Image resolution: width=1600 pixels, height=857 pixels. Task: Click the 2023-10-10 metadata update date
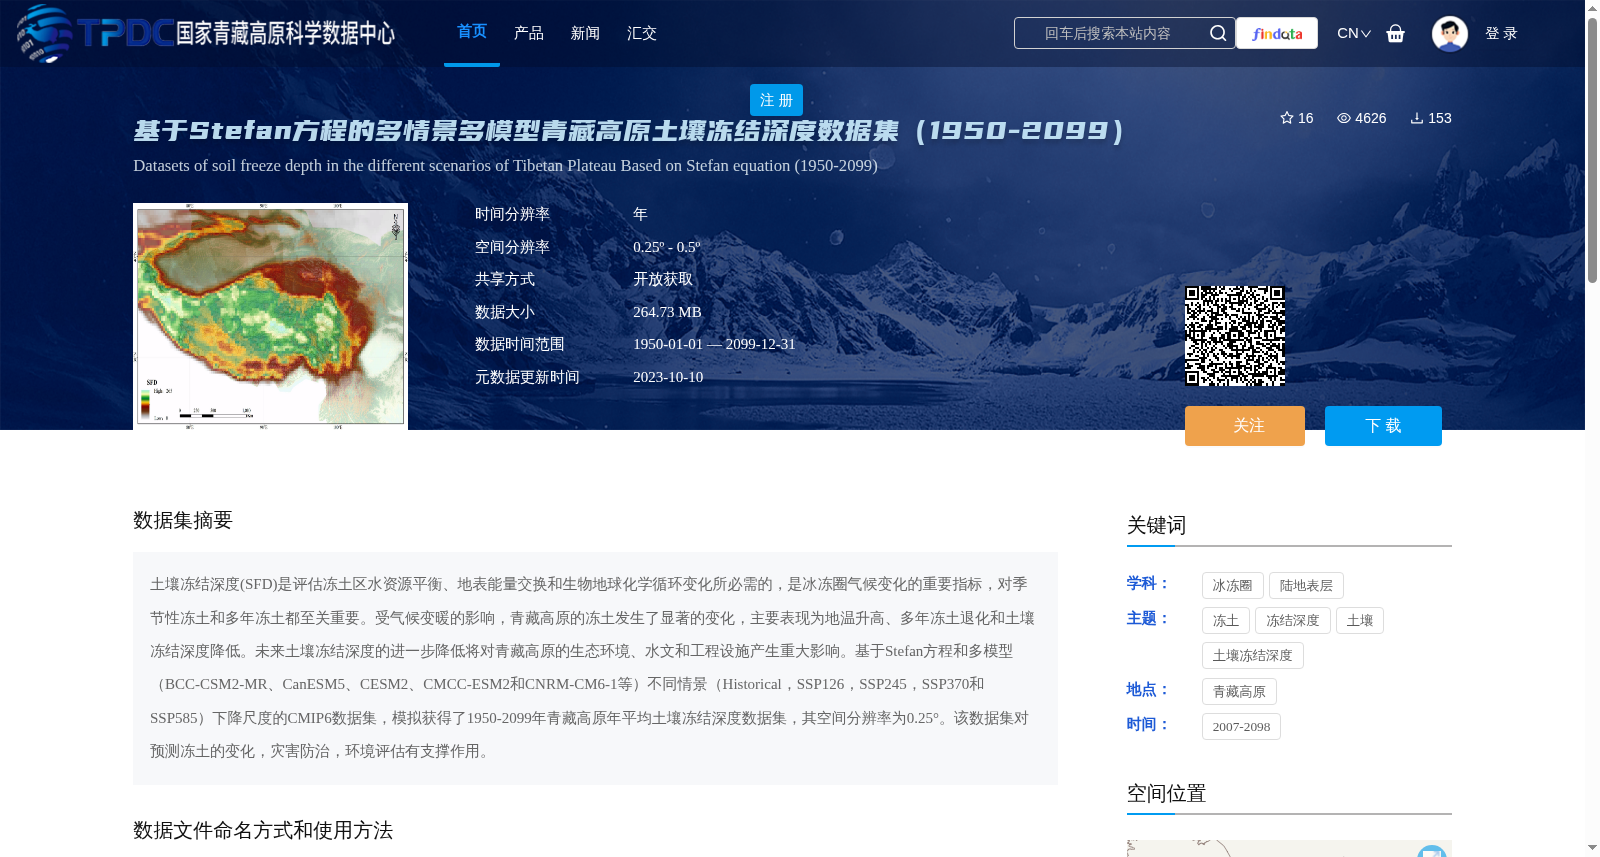point(668,377)
